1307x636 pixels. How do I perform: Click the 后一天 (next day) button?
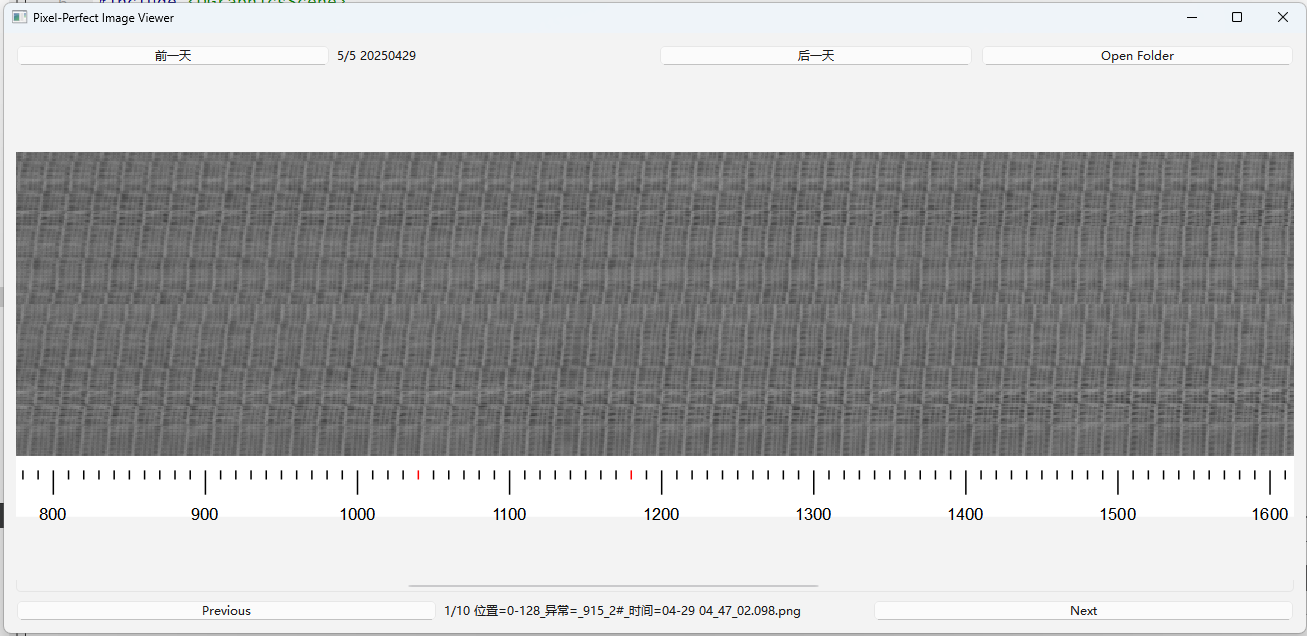coord(816,56)
